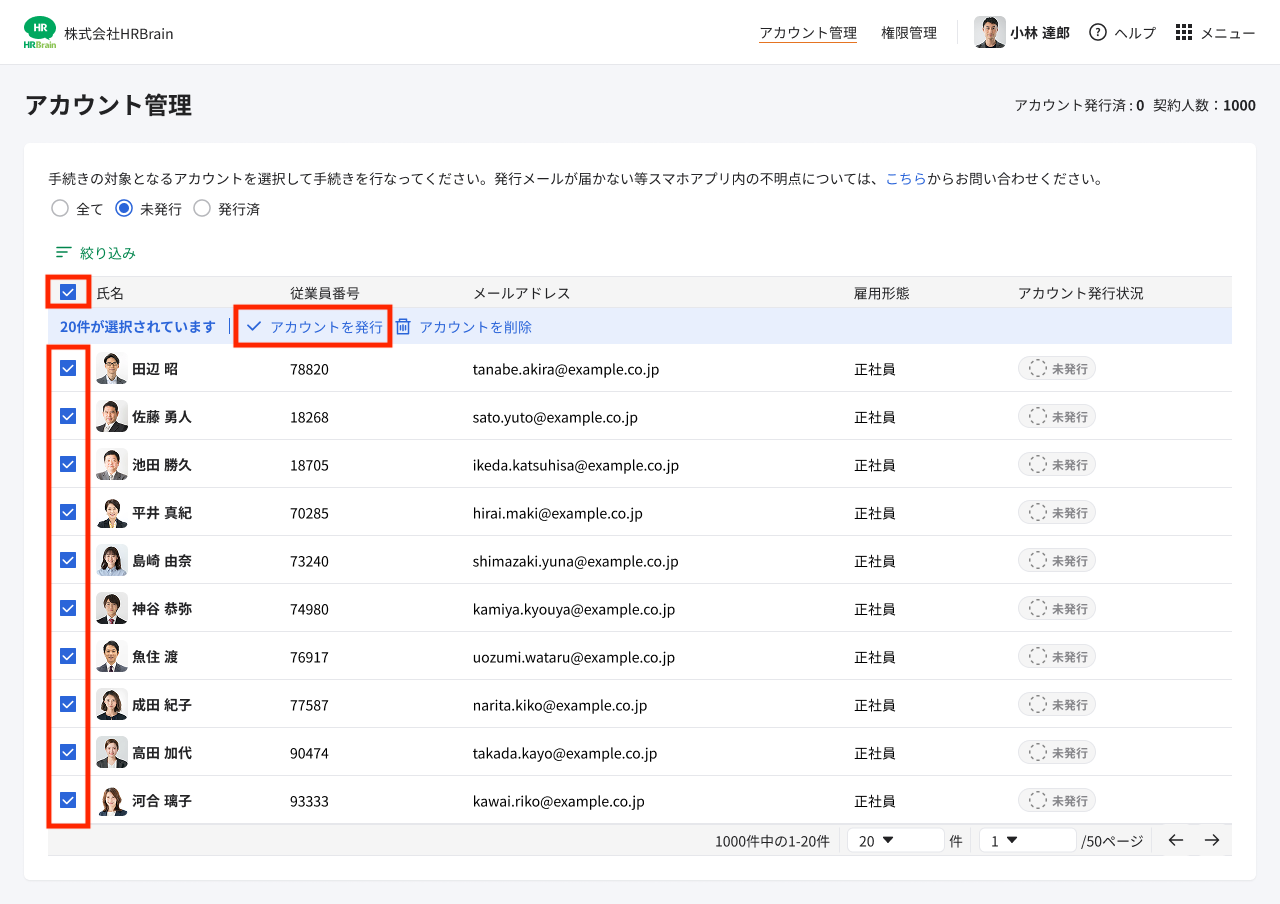Click 島崎 由奈's profile photo thumbnail

point(112,561)
